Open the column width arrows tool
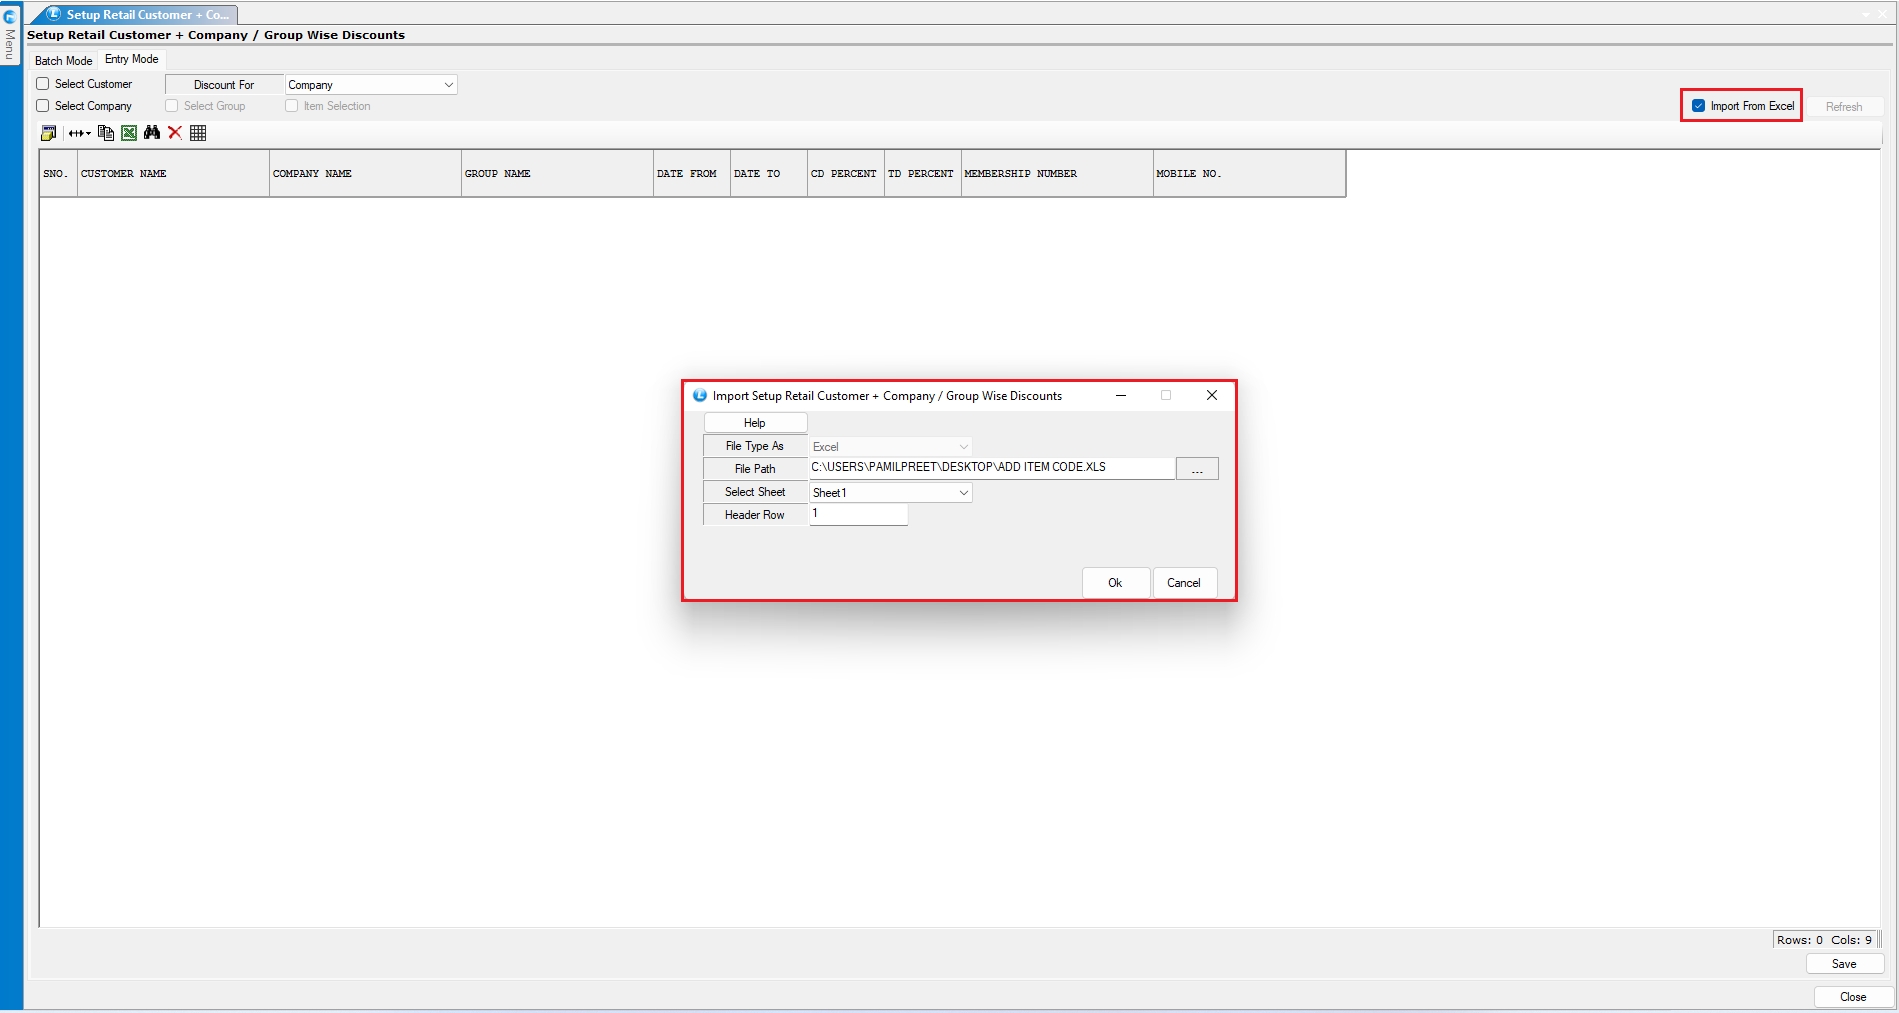Viewport: 1899px width, 1013px height. [x=79, y=133]
